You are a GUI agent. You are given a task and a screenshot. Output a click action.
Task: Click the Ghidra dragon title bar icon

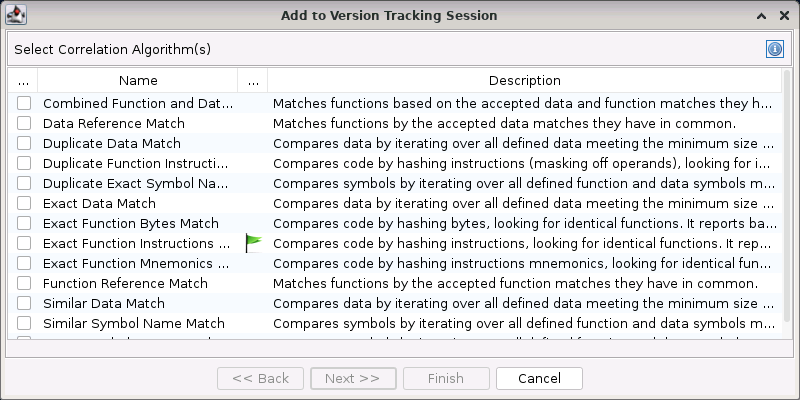click(x=16, y=15)
